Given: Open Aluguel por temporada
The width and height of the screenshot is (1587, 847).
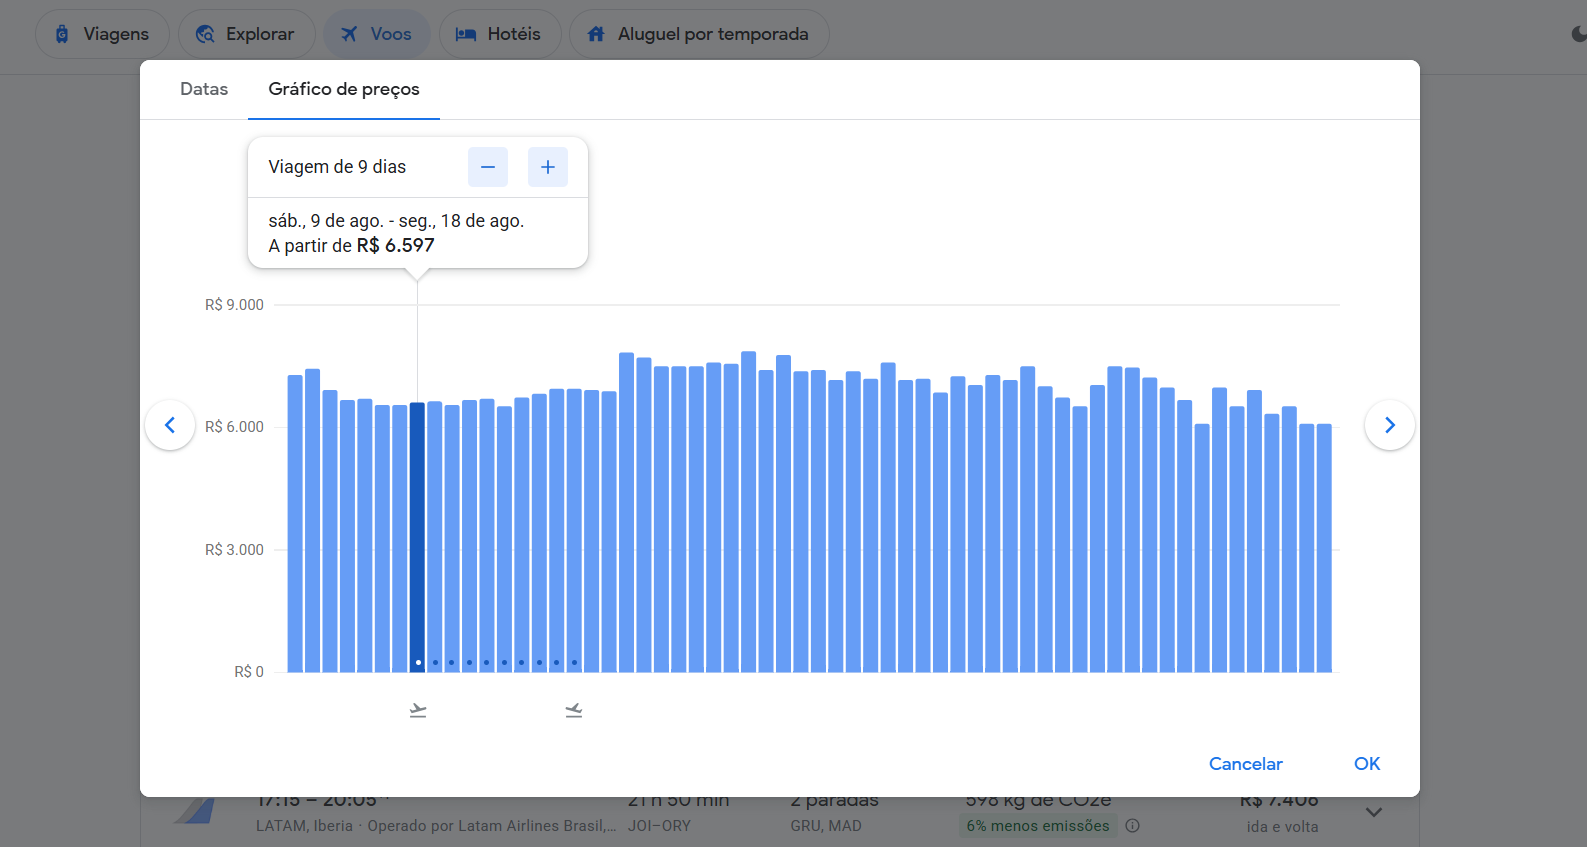Looking at the screenshot, I should pos(699,34).
